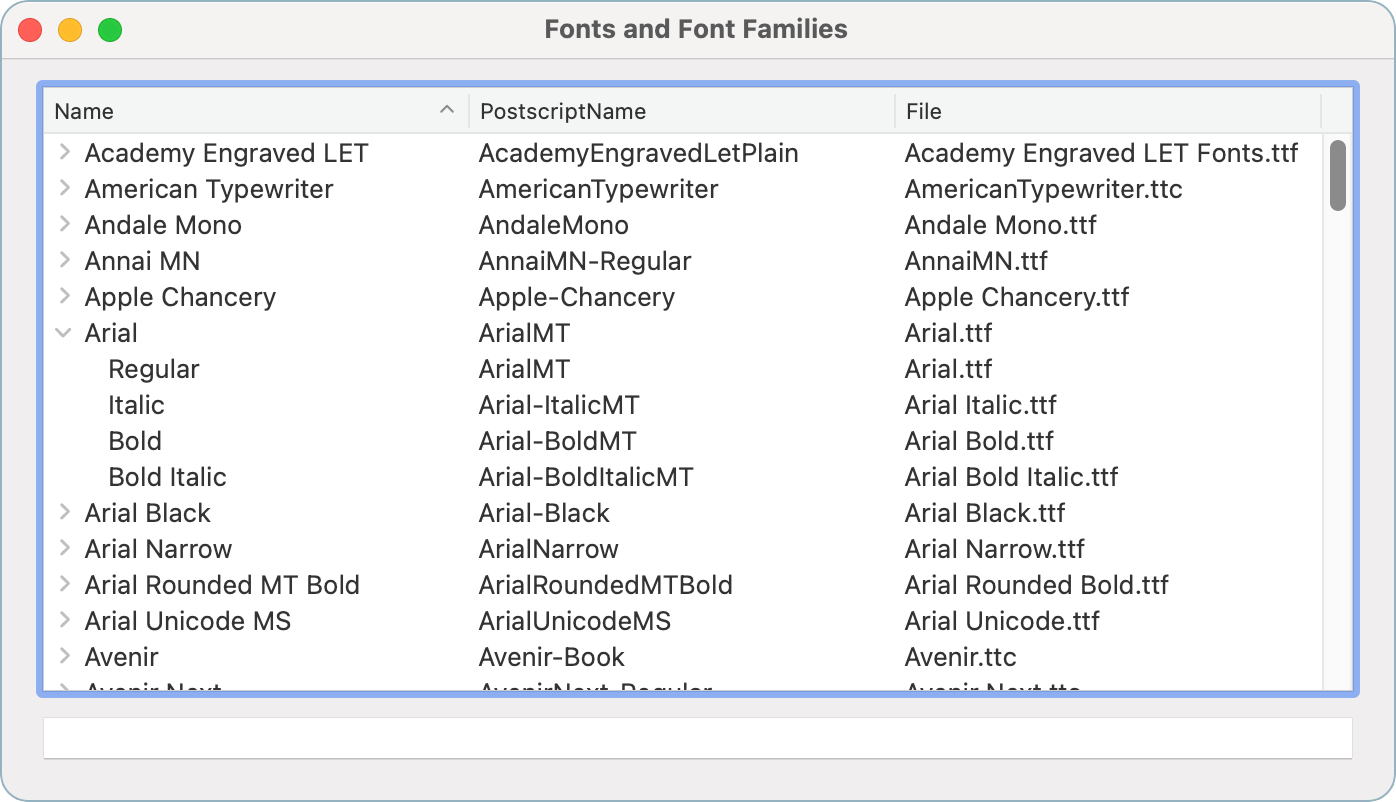
Task: Expand the Arial Unicode MS family
Action: (64, 621)
